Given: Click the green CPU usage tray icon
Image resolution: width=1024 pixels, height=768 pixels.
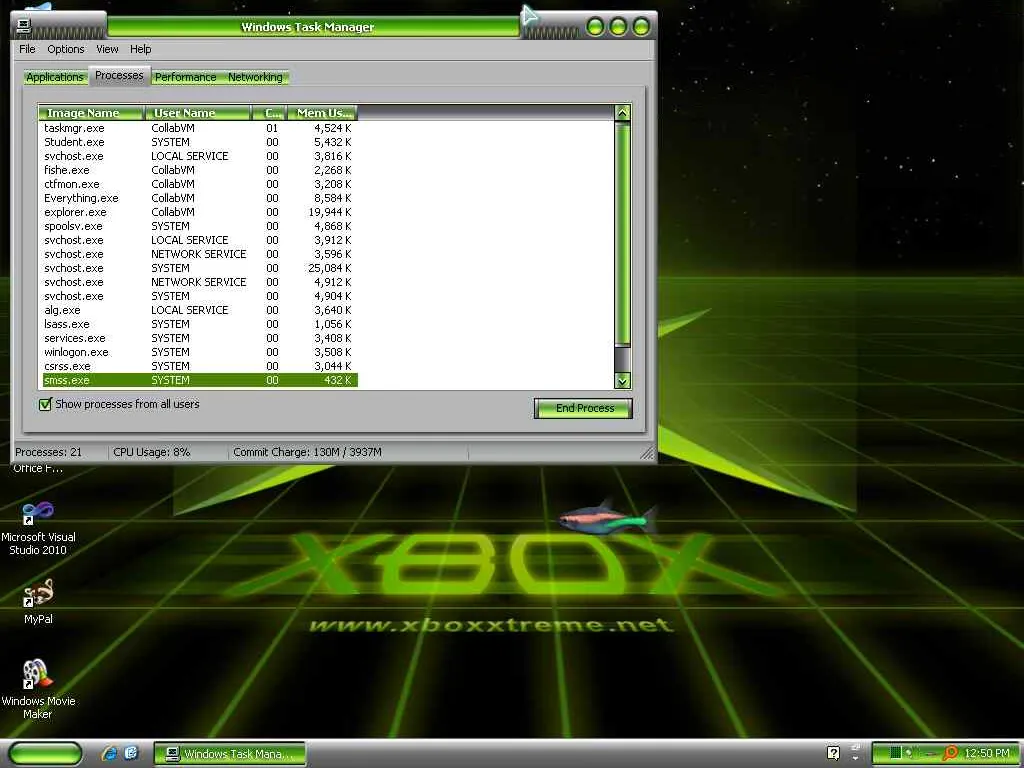Looking at the screenshot, I should click(x=896, y=753).
